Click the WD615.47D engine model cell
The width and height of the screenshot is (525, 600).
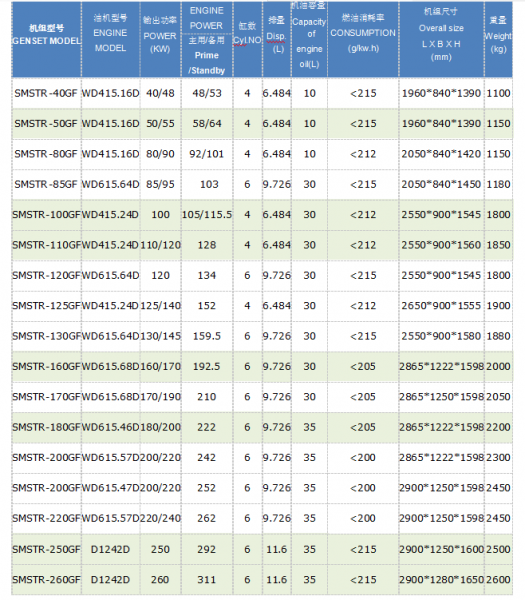coord(111,488)
